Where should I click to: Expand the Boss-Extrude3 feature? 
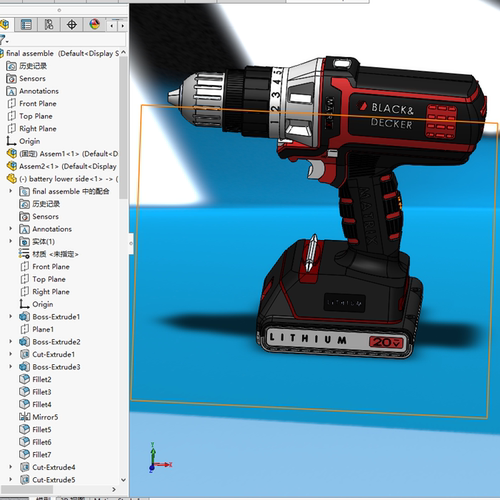(x=11, y=367)
